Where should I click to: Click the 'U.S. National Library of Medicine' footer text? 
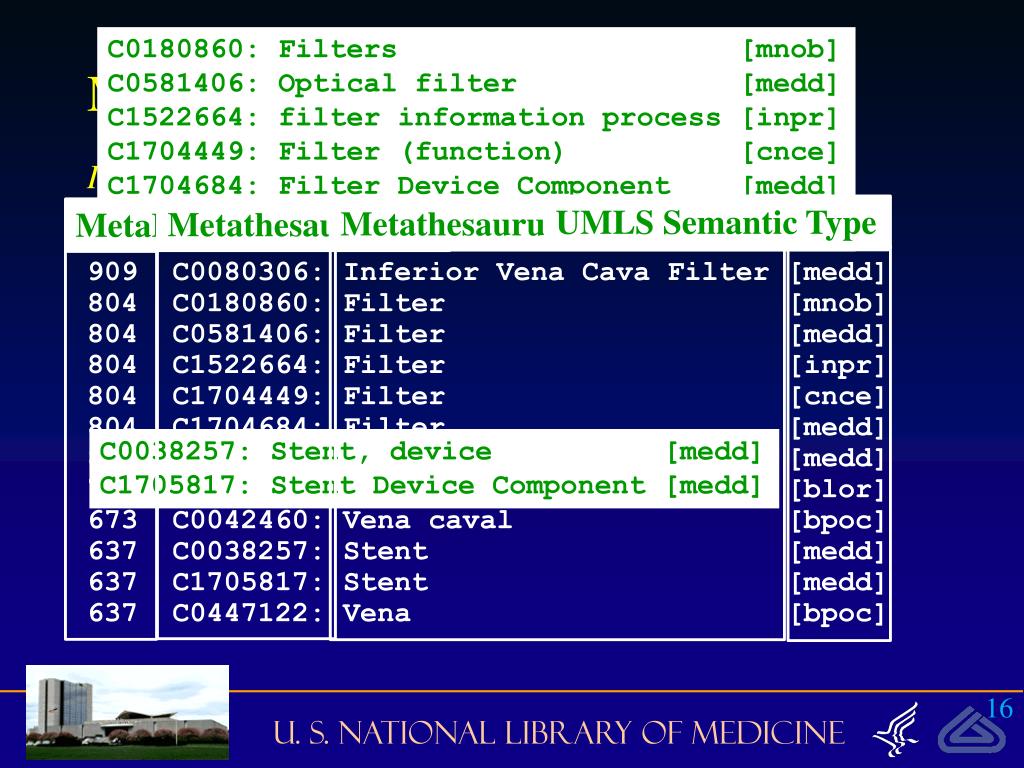pos(559,733)
